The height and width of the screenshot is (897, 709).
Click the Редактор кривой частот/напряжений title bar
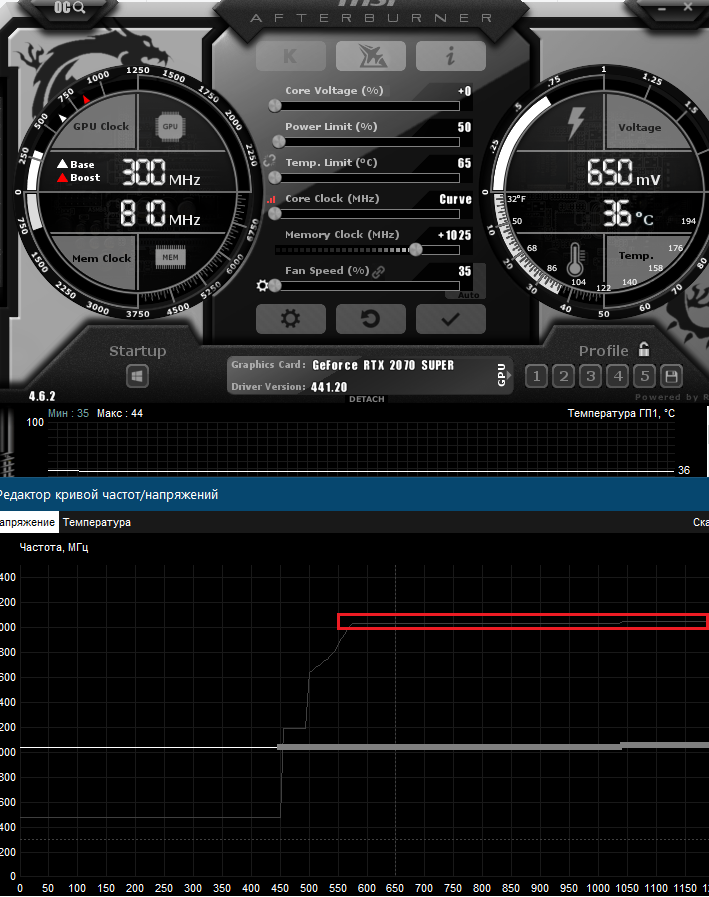(x=354, y=495)
